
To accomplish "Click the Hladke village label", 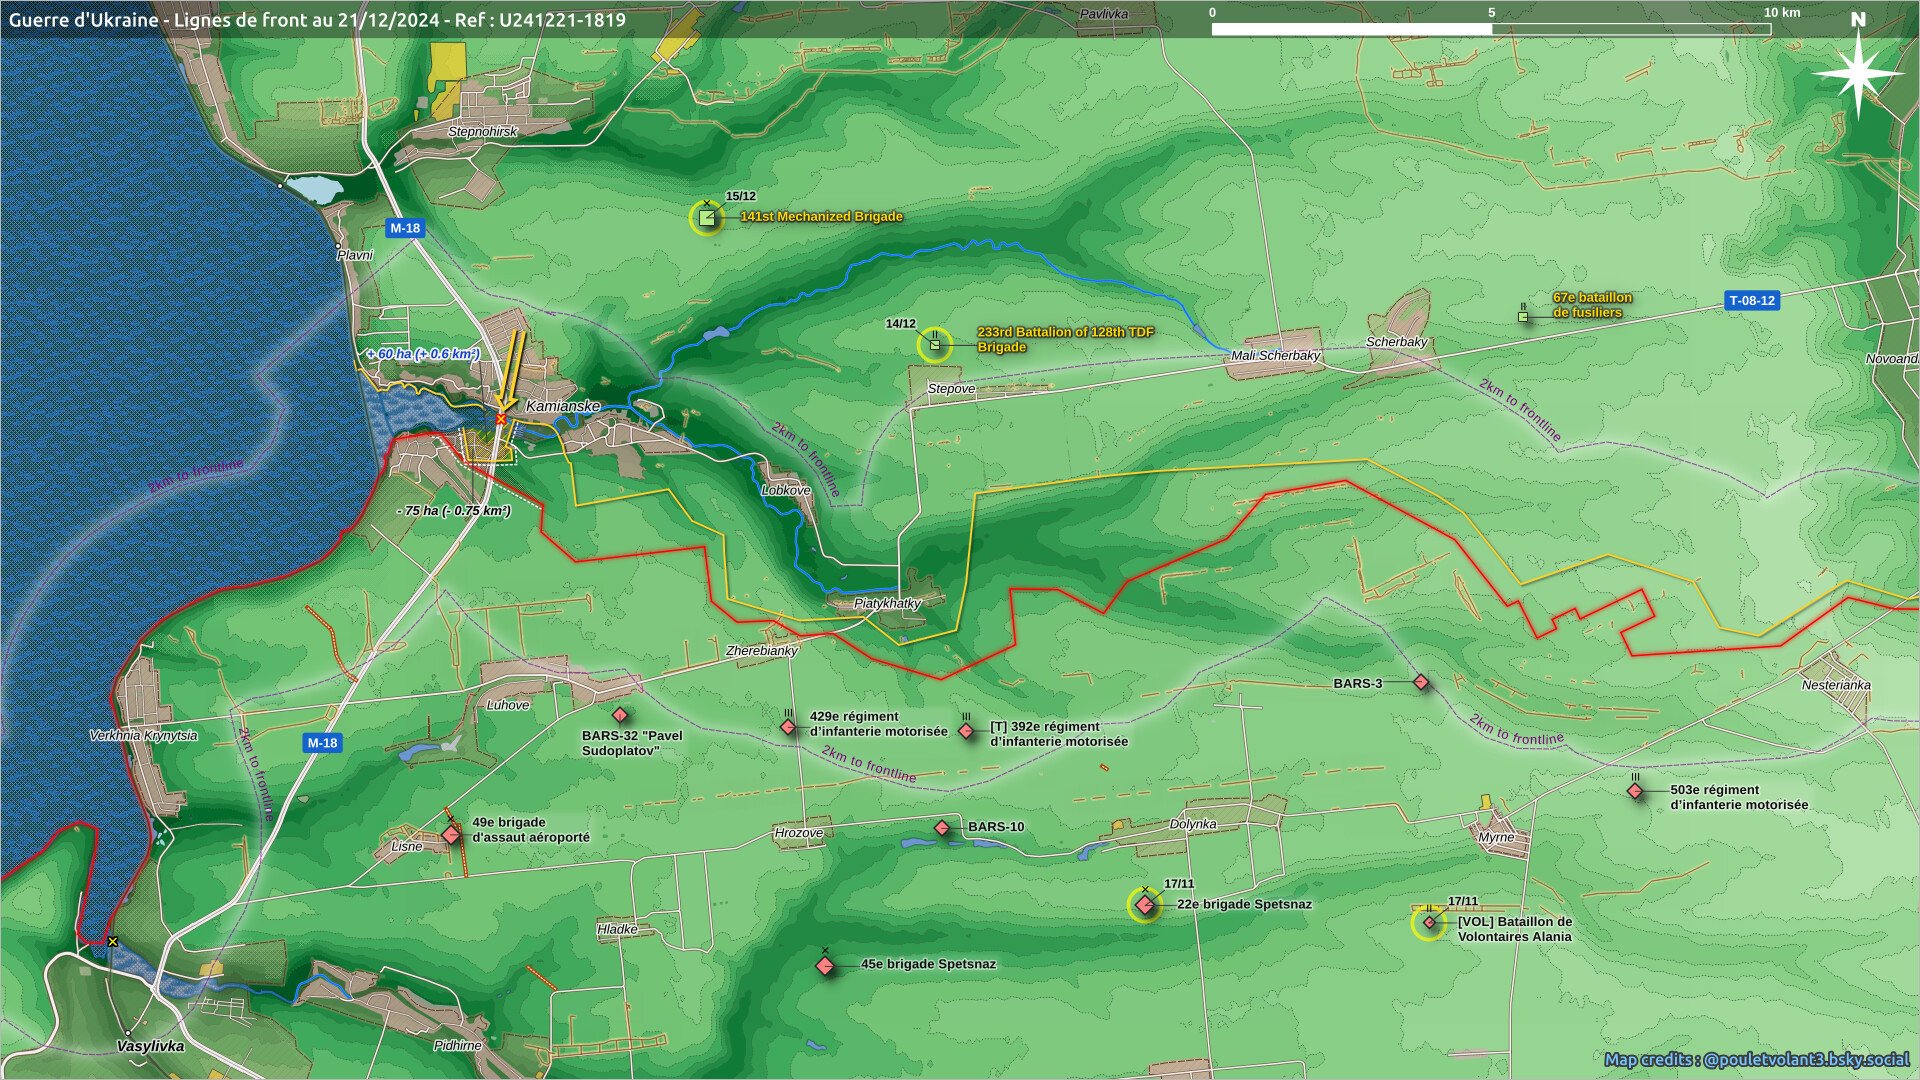I will point(617,929).
